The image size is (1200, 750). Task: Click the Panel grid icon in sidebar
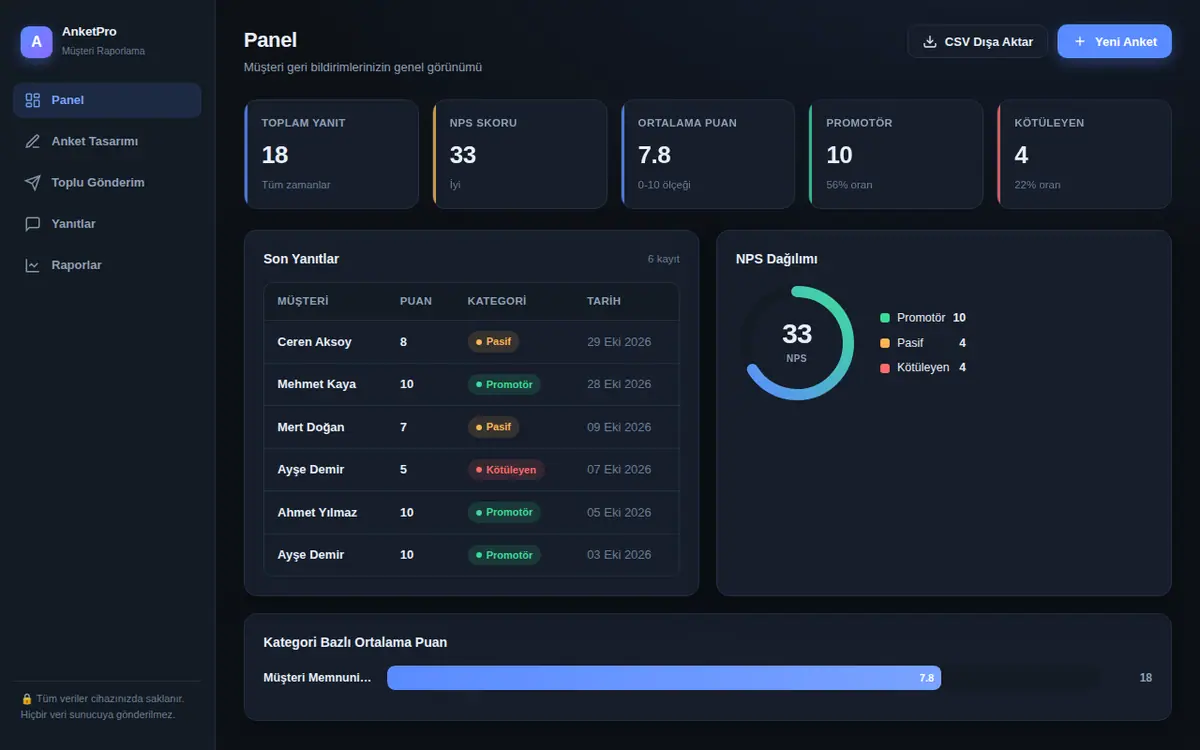click(33, 100)
